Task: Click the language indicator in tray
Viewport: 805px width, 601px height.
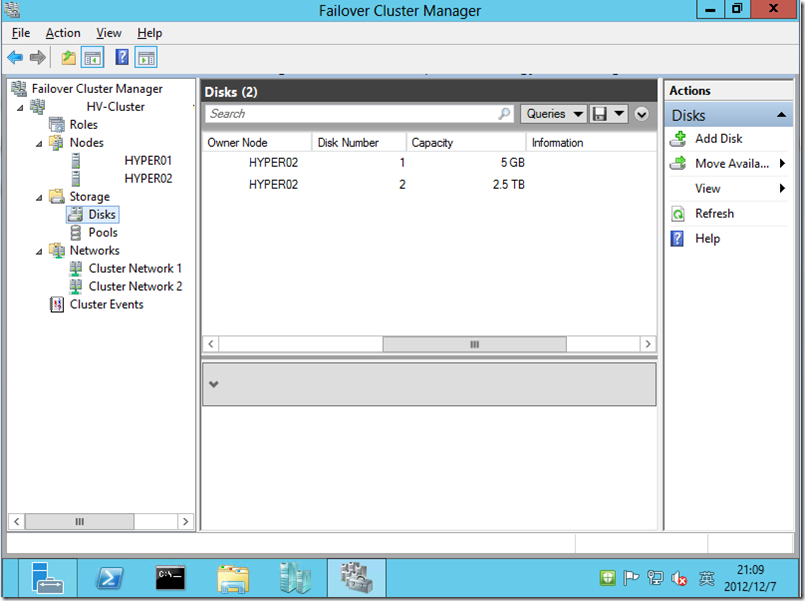Action: [x=706, y=578]
